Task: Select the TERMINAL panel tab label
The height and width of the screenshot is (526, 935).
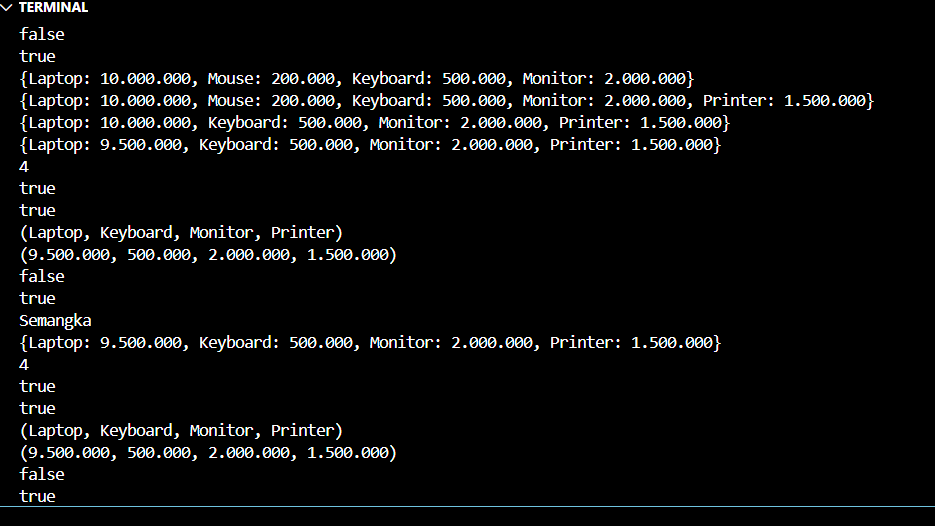Action: point(53,8)
